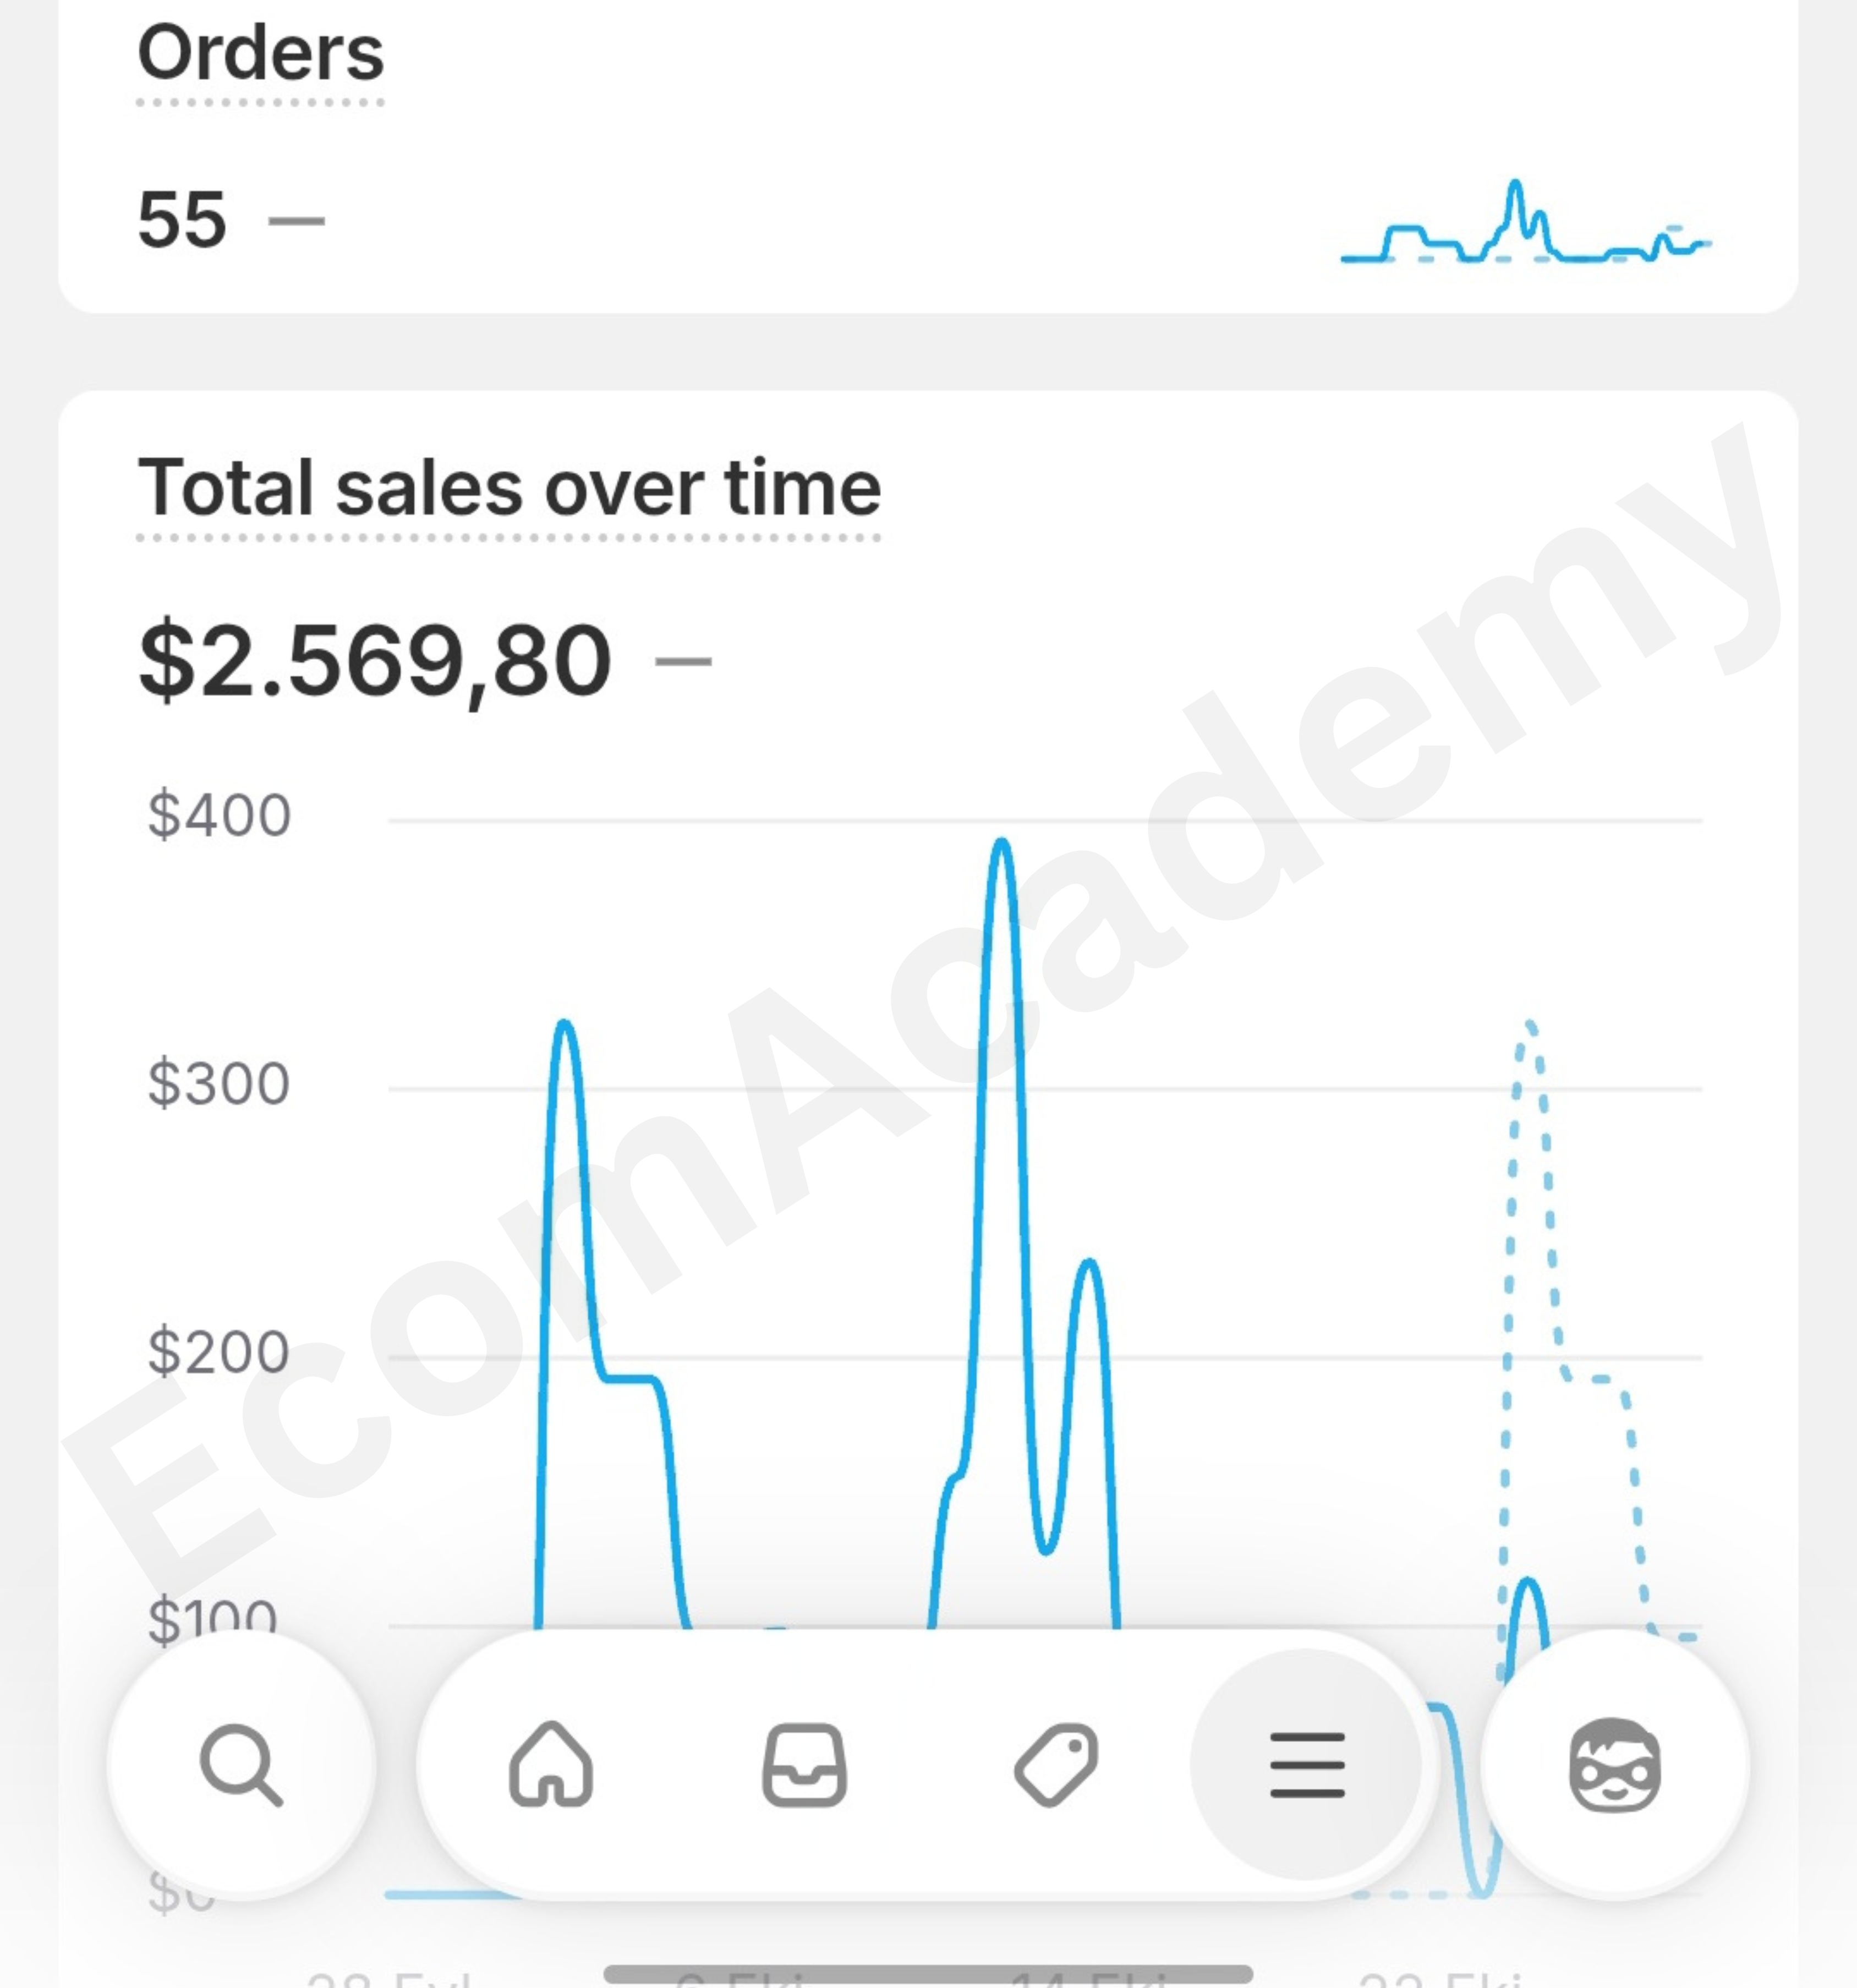Go to the Home tab icon
This screenshot has height=1988, width=1857.
[551, 1764]
